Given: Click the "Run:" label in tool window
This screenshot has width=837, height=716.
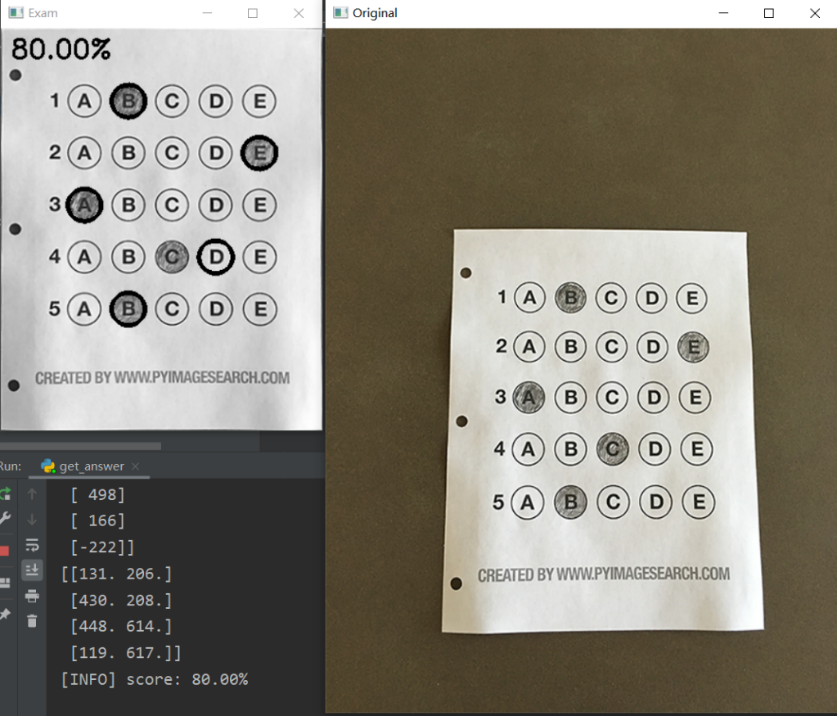Looking at the screenshot, I should (x=10, y=466).
